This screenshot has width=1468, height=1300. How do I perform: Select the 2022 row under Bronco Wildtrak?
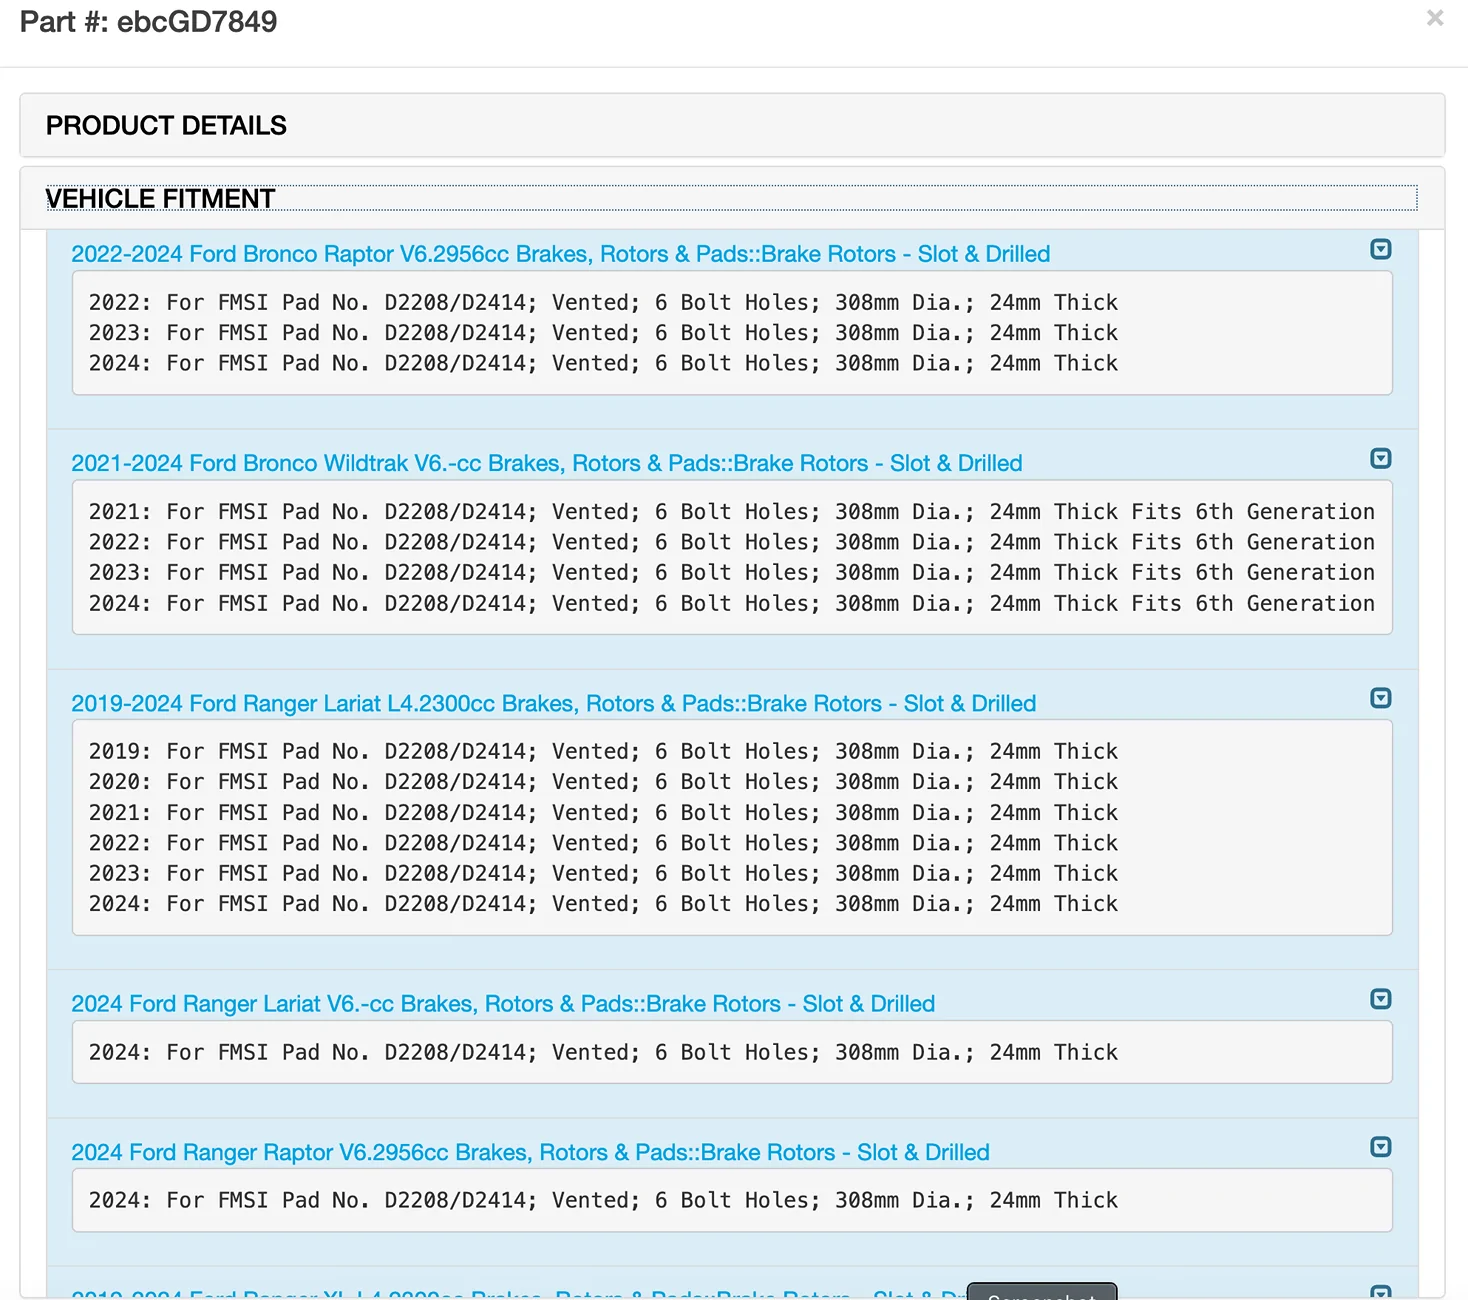click(732, 542)
